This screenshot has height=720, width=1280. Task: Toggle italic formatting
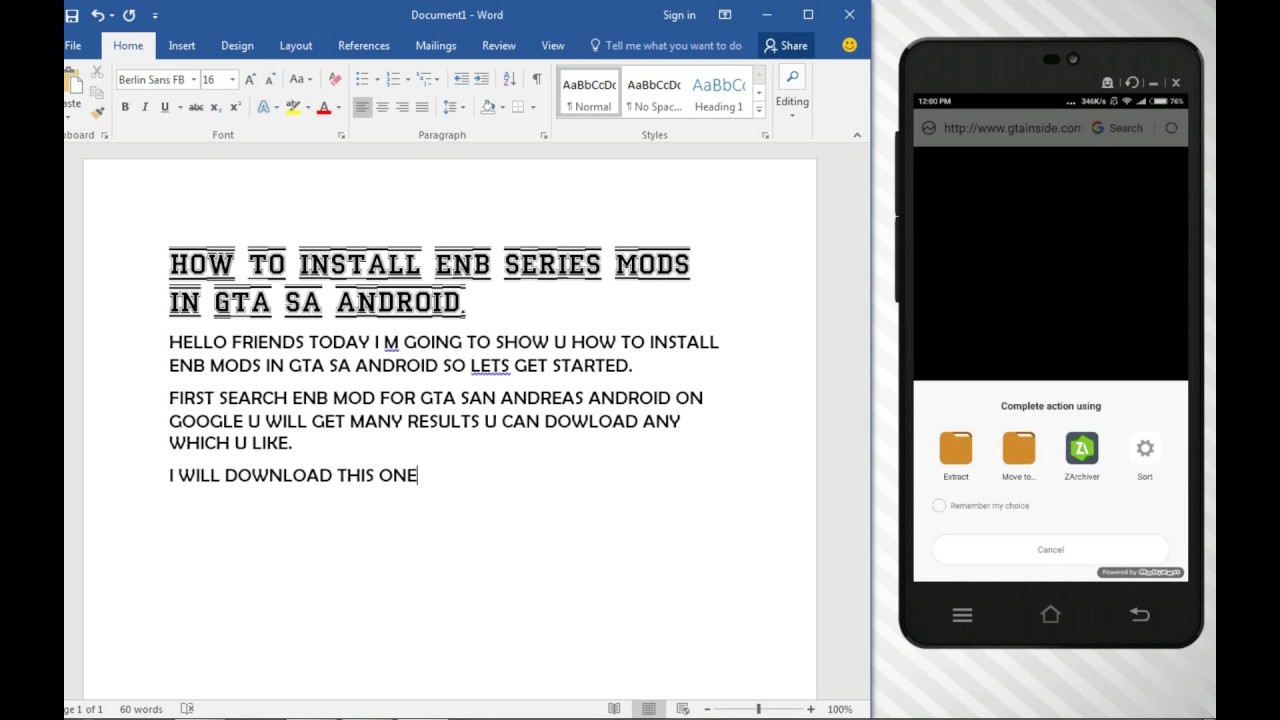(145, 107)
